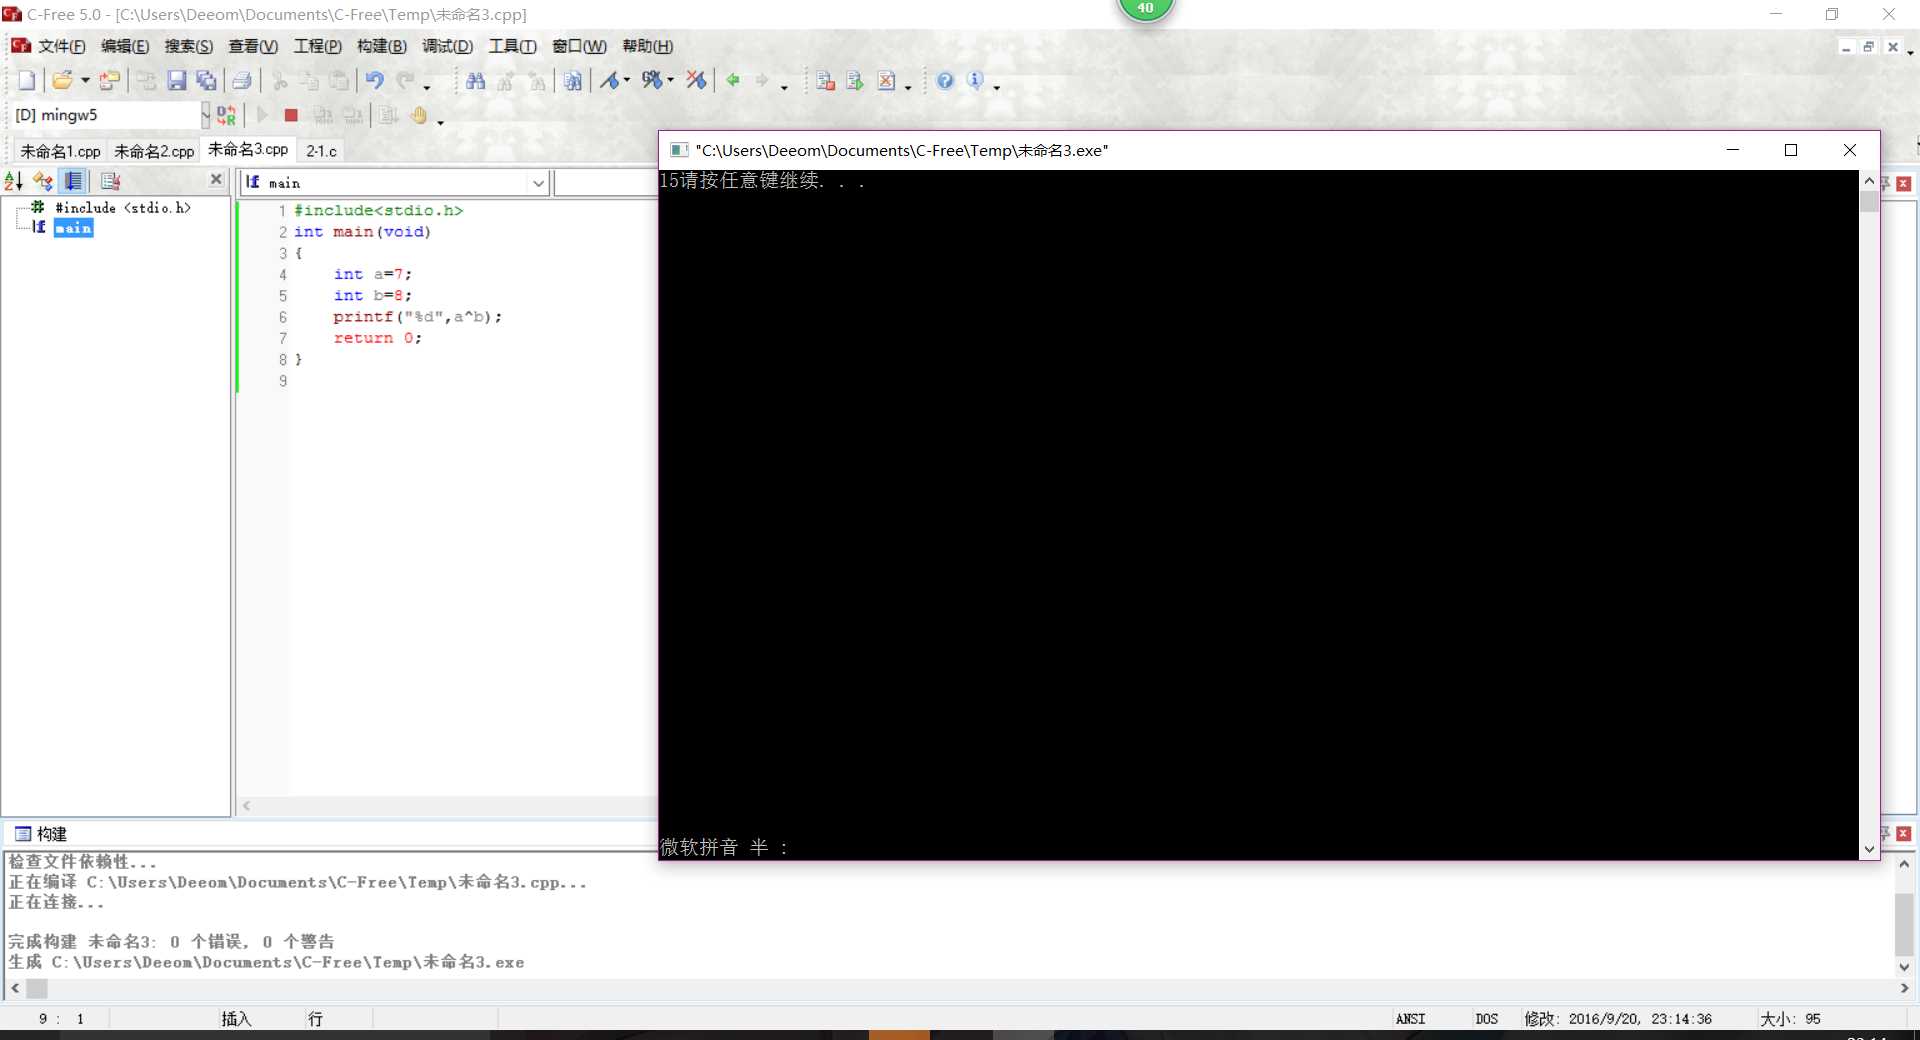Open the 窗口(W) menu
Screen dimensions: 1920x1040
[579, 46]
